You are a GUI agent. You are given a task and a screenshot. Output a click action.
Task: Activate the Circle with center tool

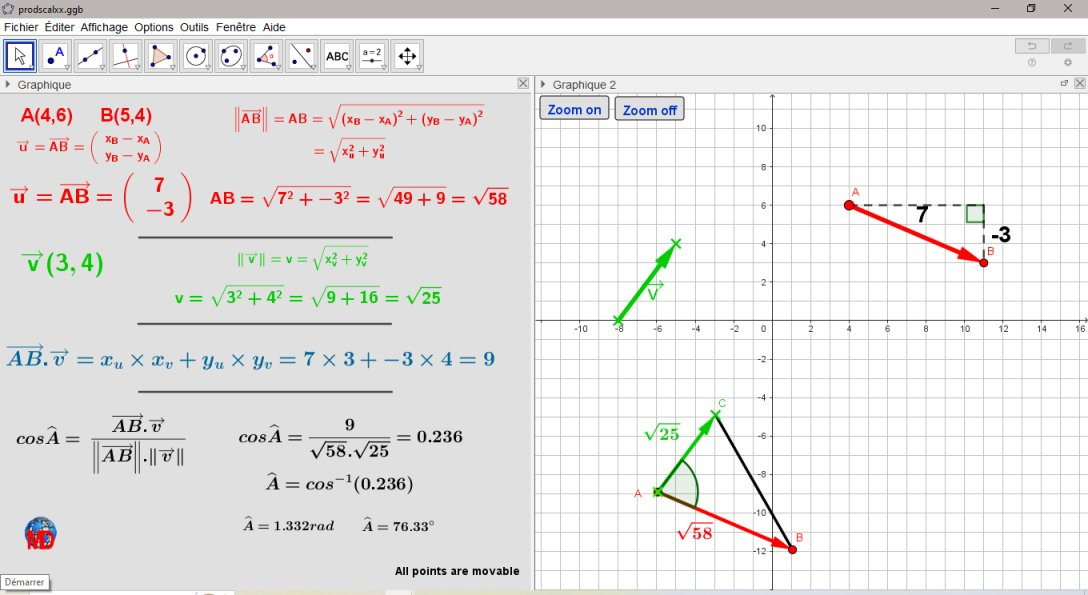coord(196,56)
